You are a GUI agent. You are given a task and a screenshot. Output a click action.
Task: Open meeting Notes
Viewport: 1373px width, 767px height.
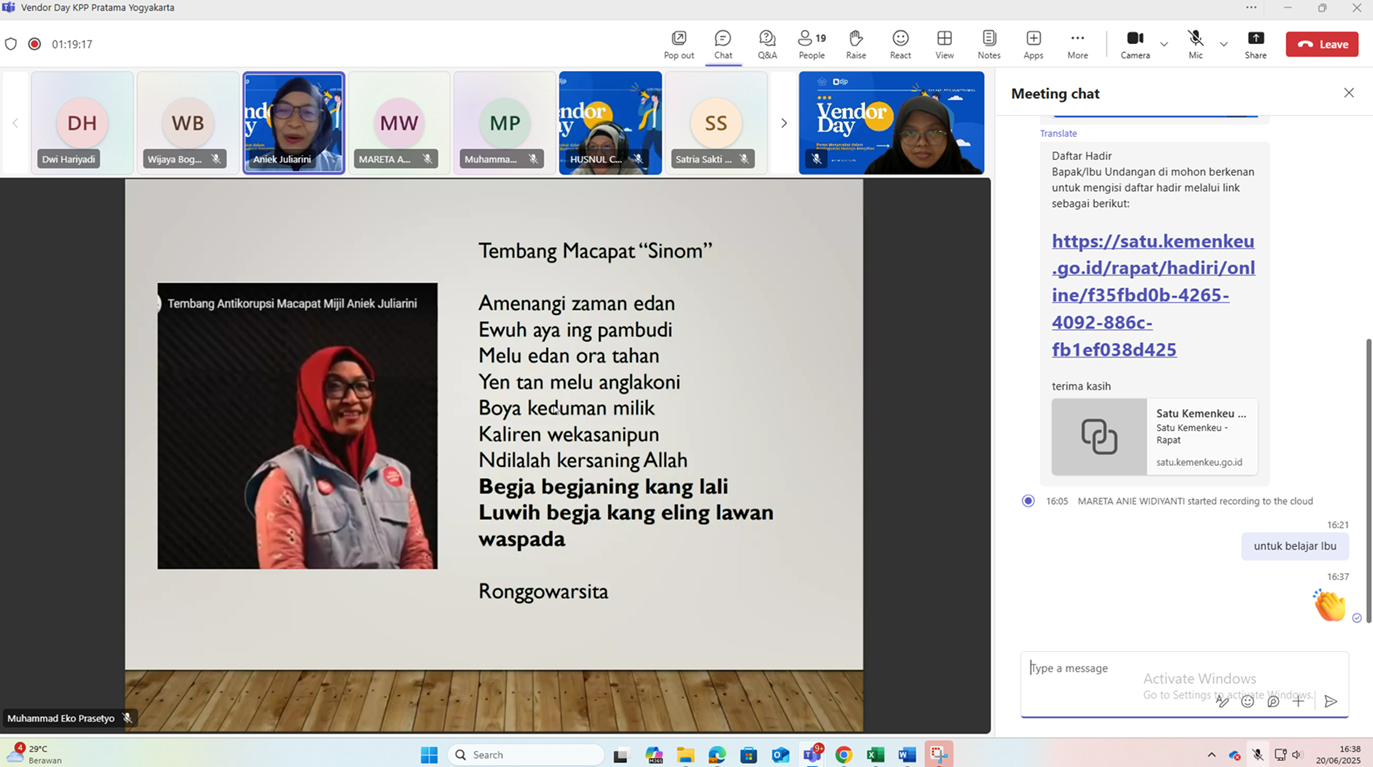pos(988,43)
